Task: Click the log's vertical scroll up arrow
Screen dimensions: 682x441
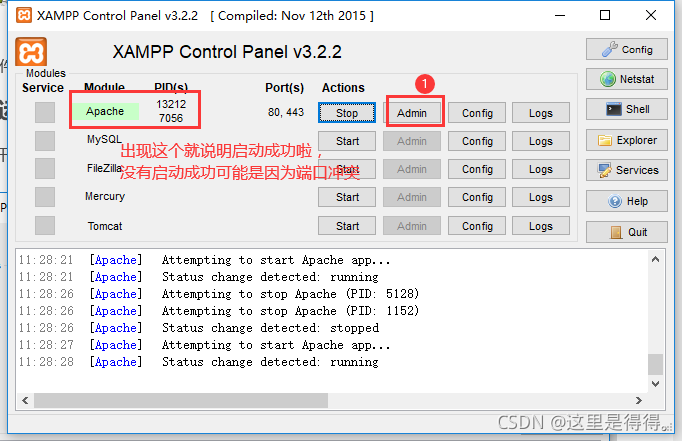Action: pos(655,259)
